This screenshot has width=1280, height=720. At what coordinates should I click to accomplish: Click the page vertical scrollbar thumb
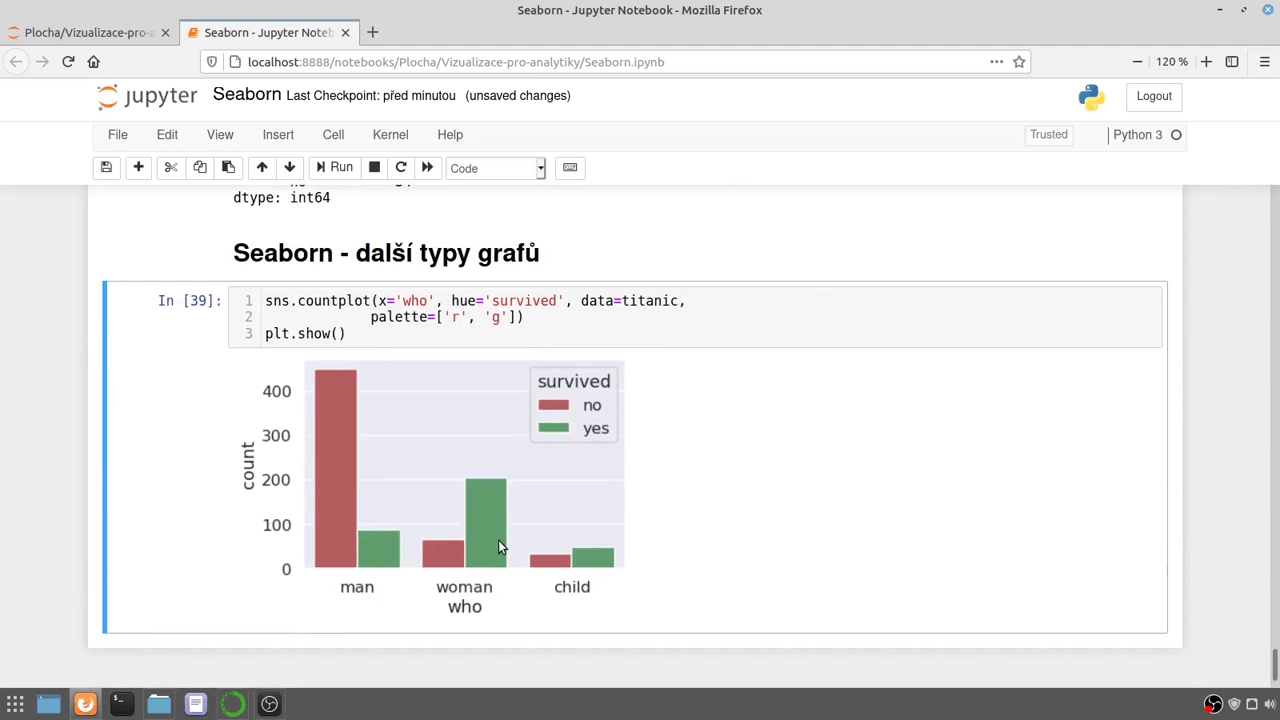click(x=1274, y=663)
